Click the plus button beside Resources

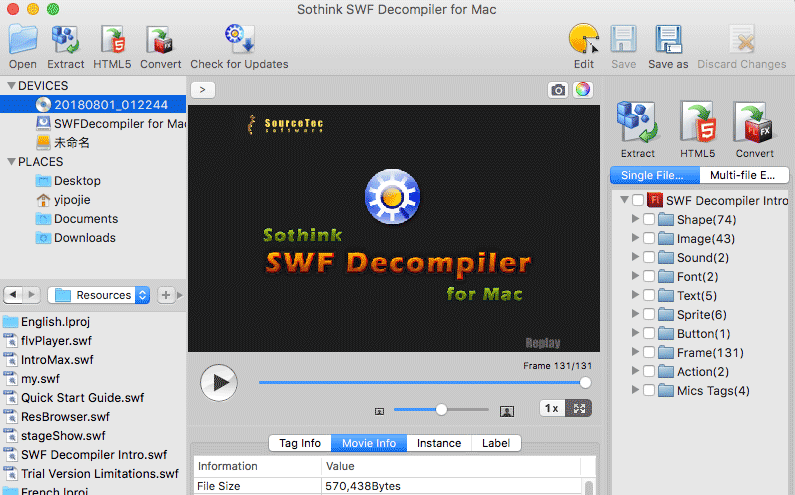tap(166, 294)
